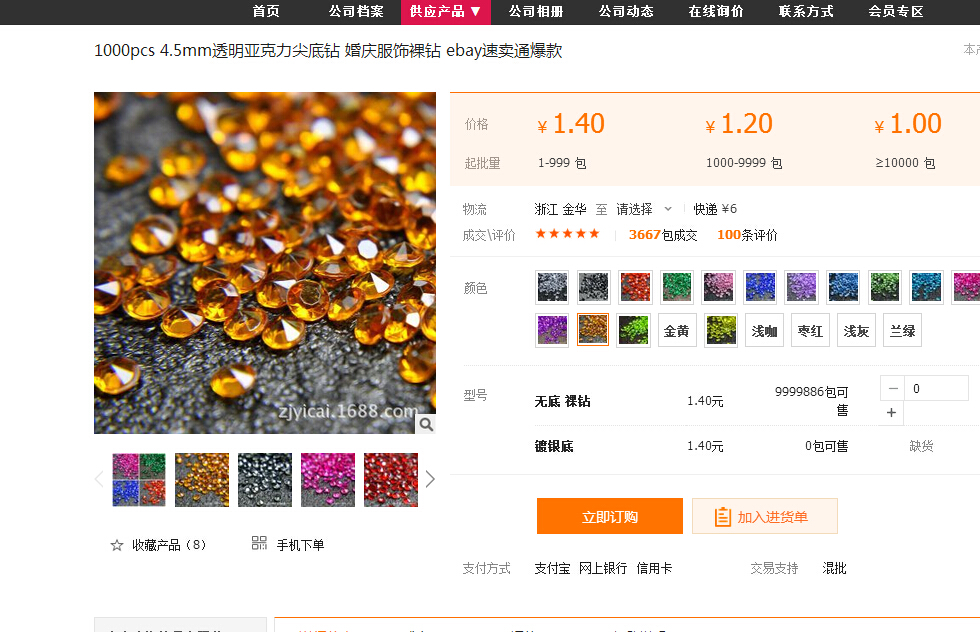
Task: Expand the 供应产品 dropdown menu
Action: tap(446, 12)
